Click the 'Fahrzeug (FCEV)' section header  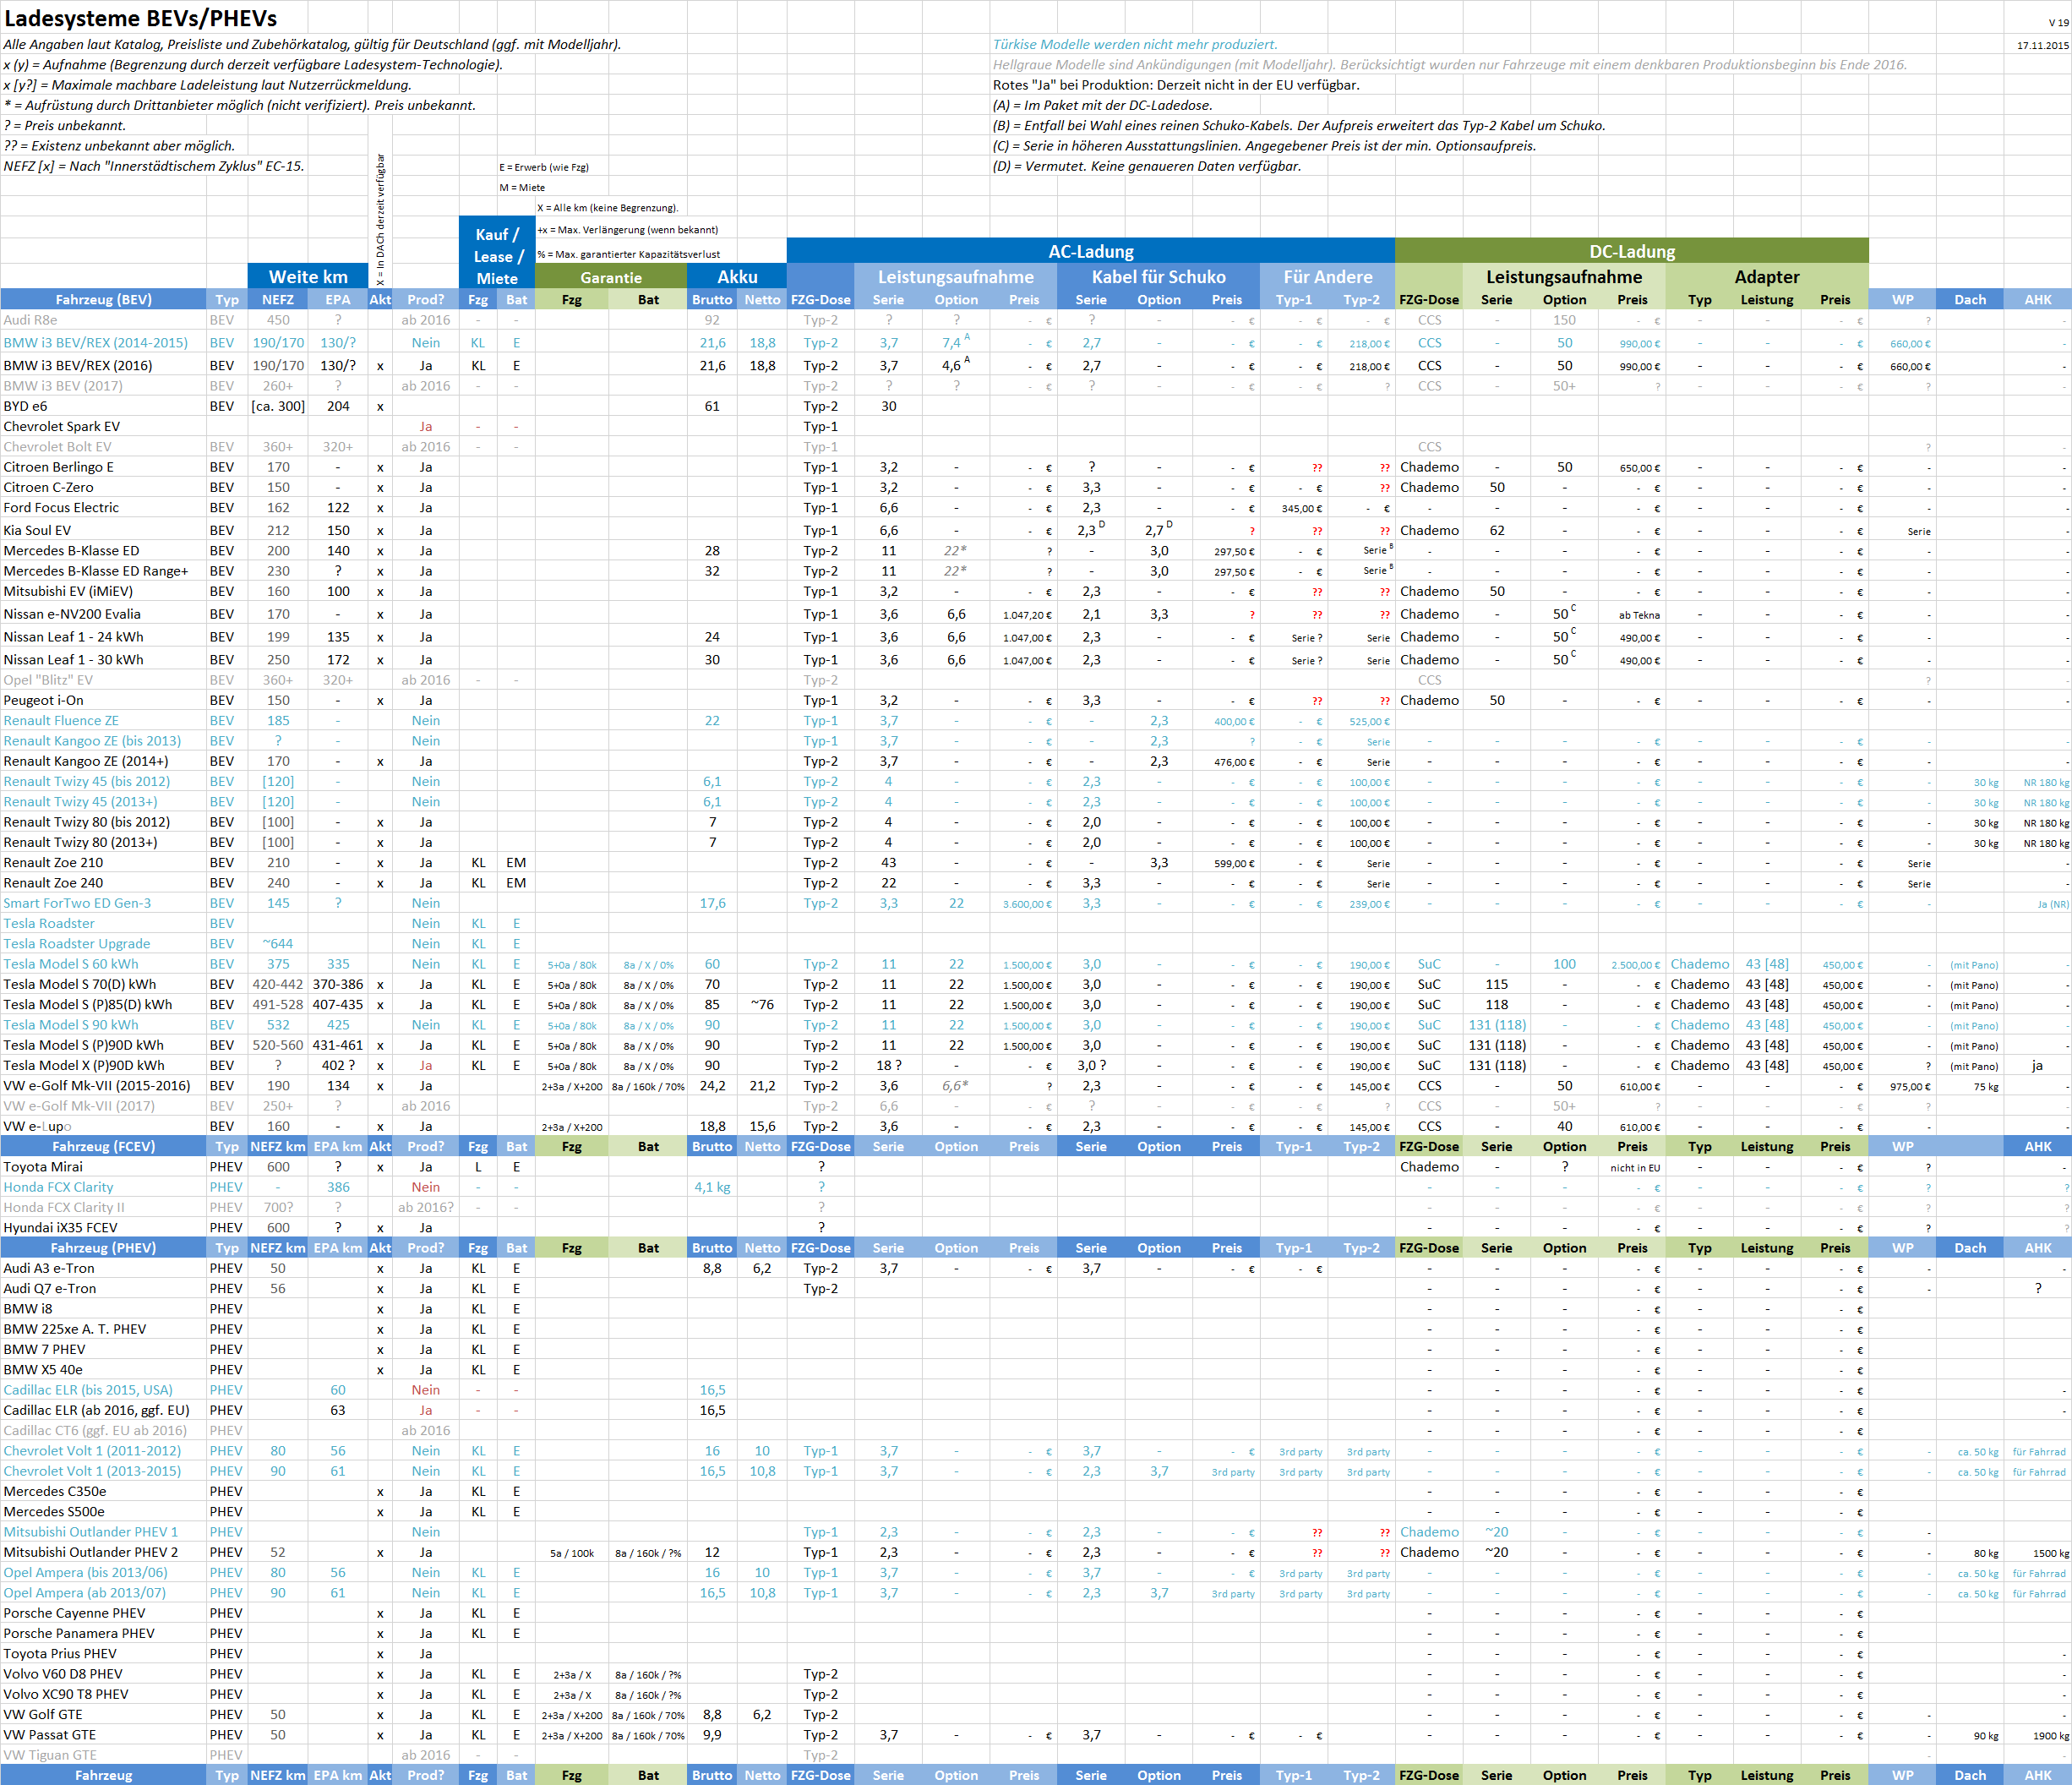pos(104,1146)
